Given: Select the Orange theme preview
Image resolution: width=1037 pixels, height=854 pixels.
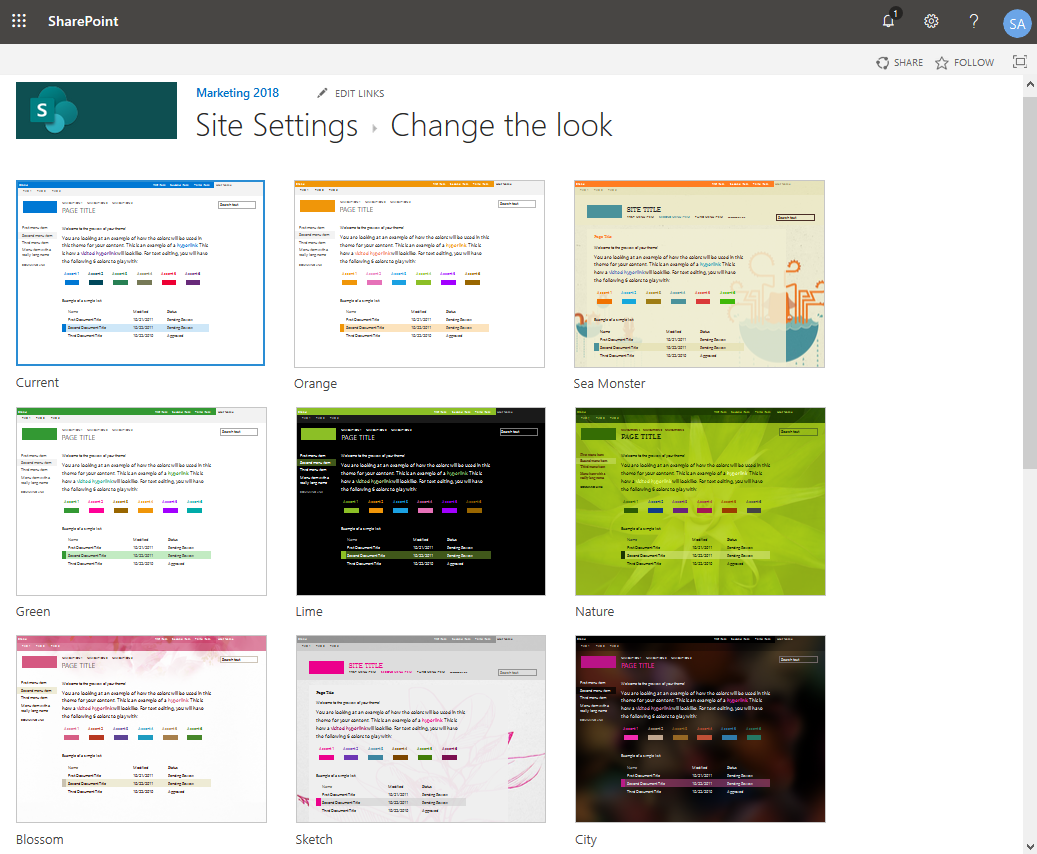Looking at the screenshot, I should 419,272.
